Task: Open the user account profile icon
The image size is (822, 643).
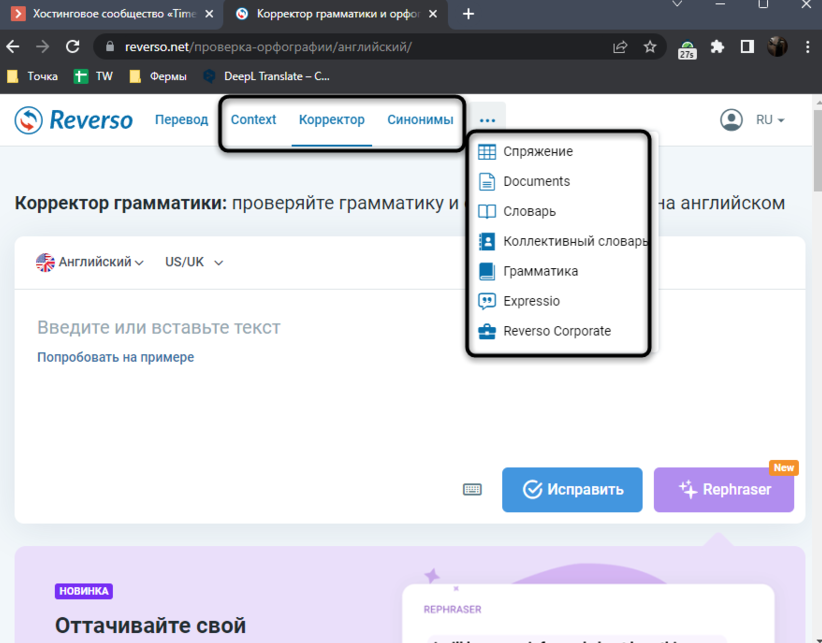Action: click(731, 120)
